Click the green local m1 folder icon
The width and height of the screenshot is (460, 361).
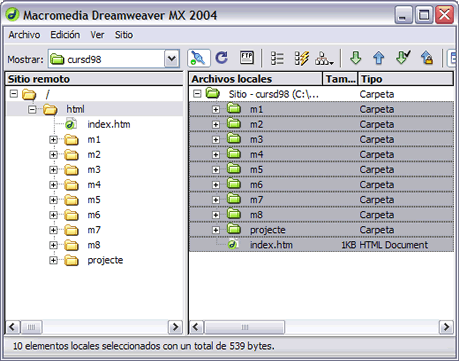click(234, 108)
